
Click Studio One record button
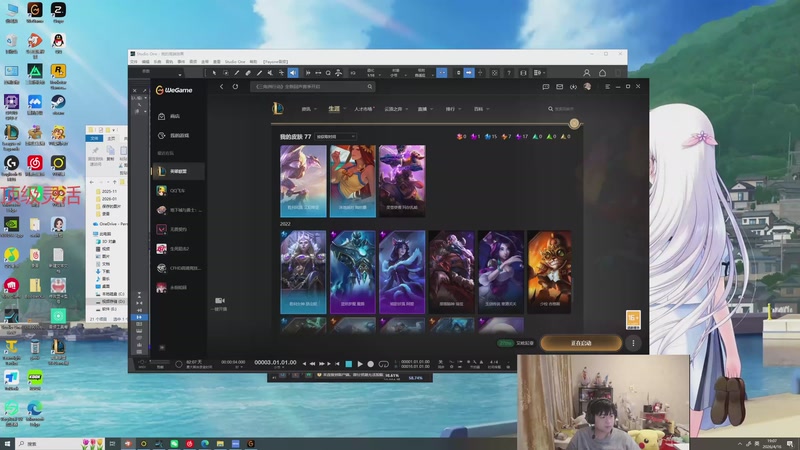tap(371, 364)
